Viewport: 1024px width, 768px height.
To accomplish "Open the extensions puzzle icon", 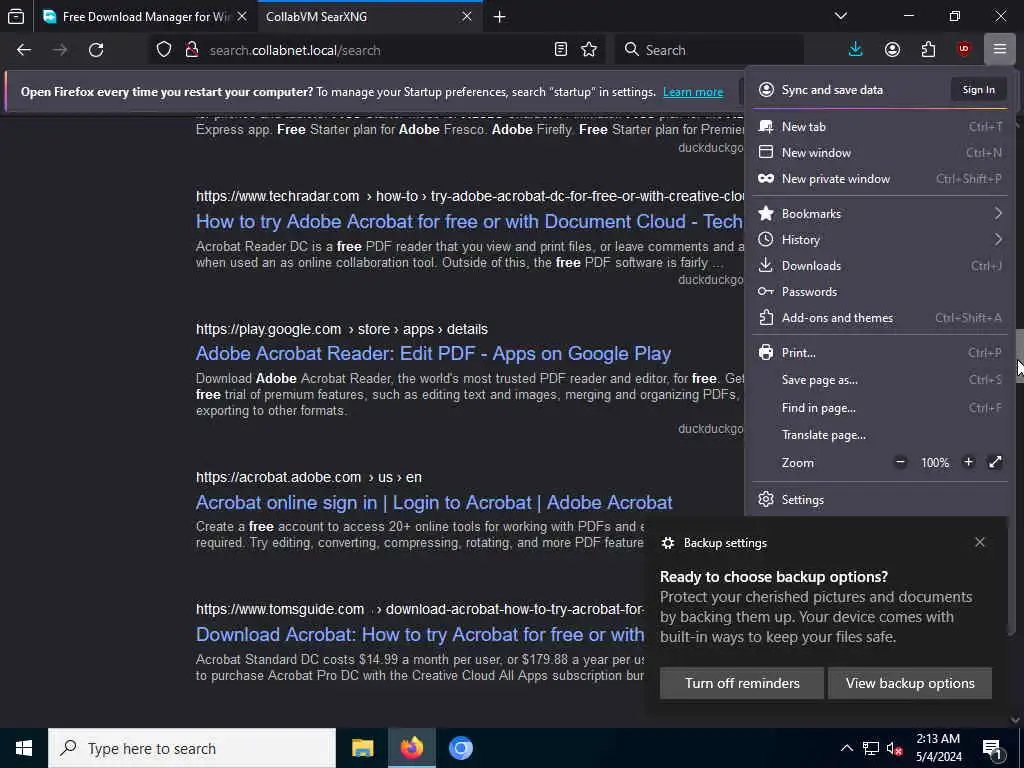I will 928,50.
